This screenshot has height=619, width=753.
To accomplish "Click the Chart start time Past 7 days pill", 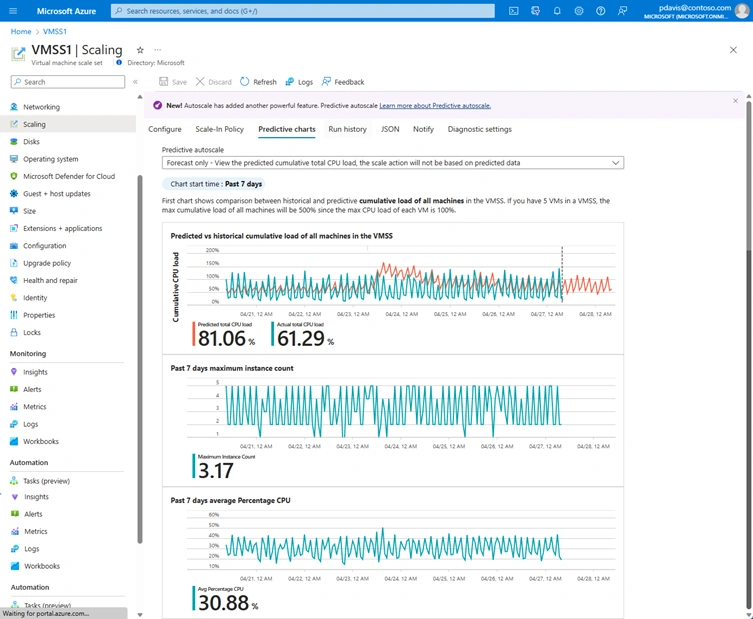I will click(214, 184).
